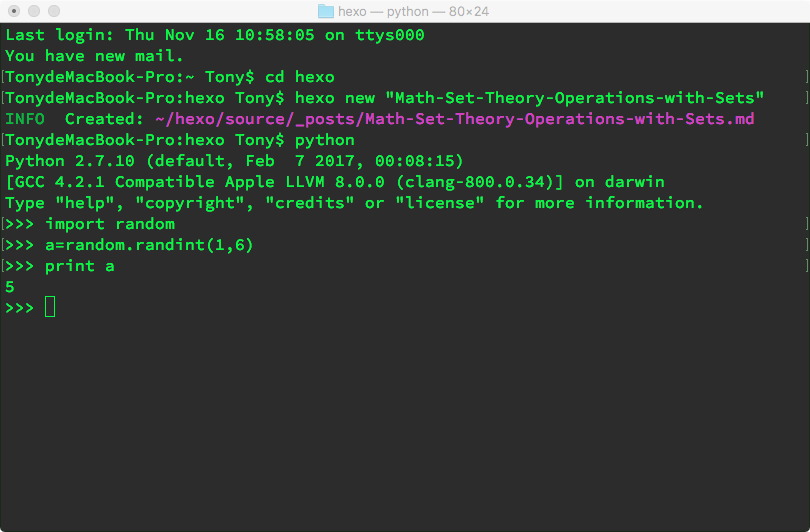This screenshot has width=810, height=532.
Task: Click the green zoom window button
Action: pos(54,11)
